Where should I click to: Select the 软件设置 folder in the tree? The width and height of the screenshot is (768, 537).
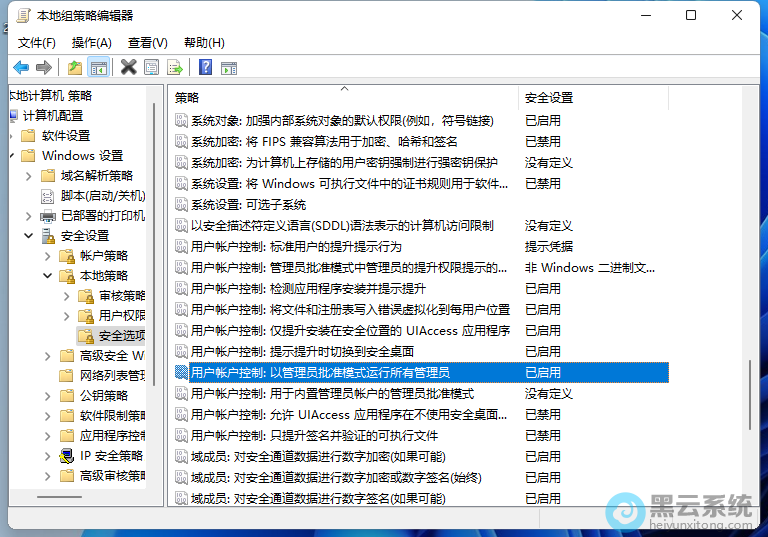(x=66, y=136)
